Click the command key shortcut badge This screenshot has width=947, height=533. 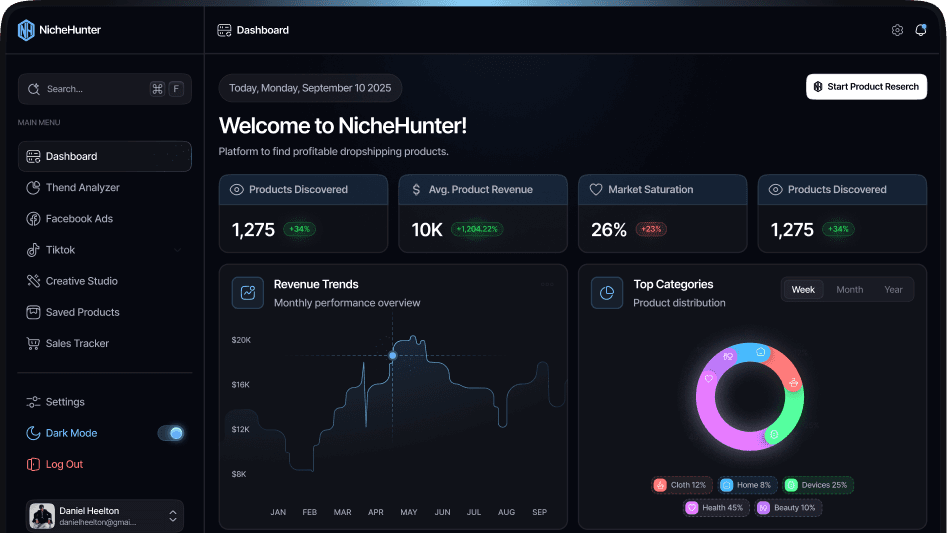pos(157,89)
